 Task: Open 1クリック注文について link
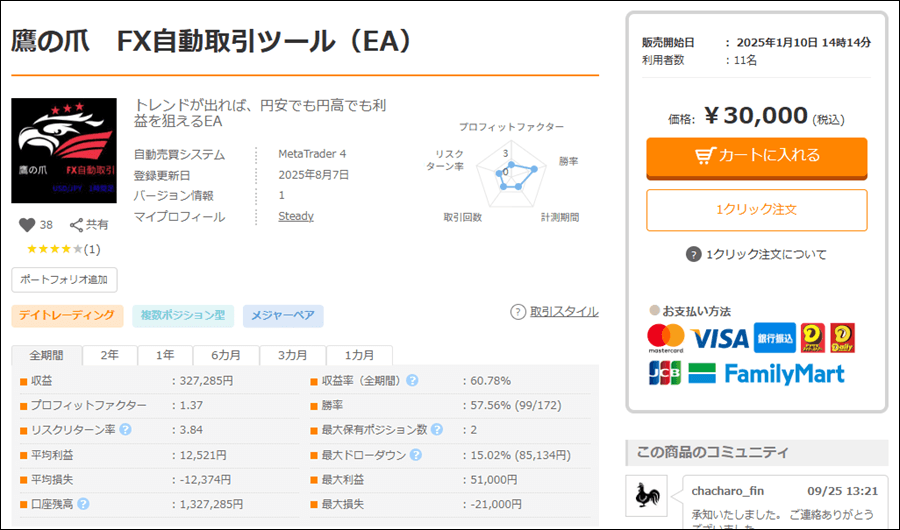point(766,254)
